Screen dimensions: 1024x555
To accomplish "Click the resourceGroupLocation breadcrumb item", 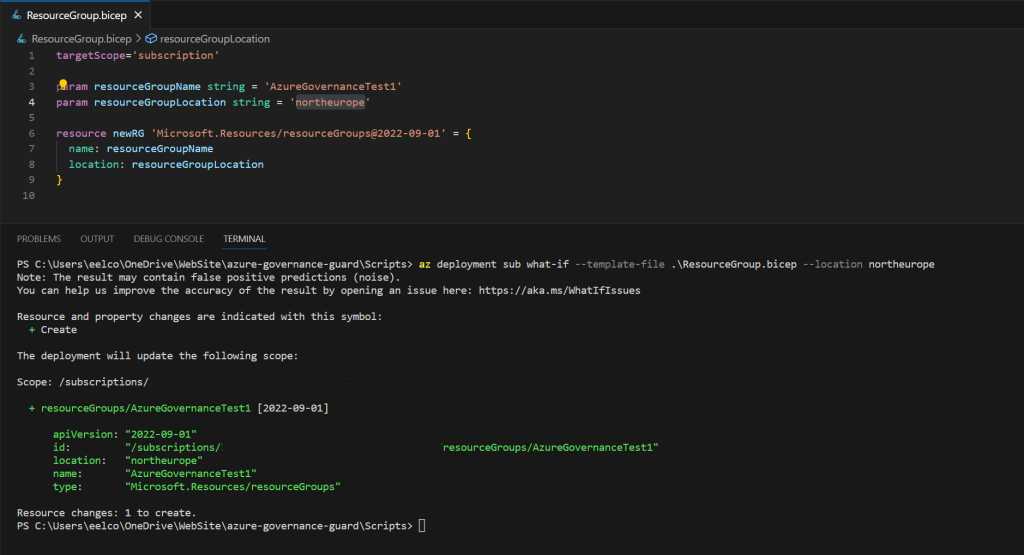I will pyautogui.click(x=214, y=39).
